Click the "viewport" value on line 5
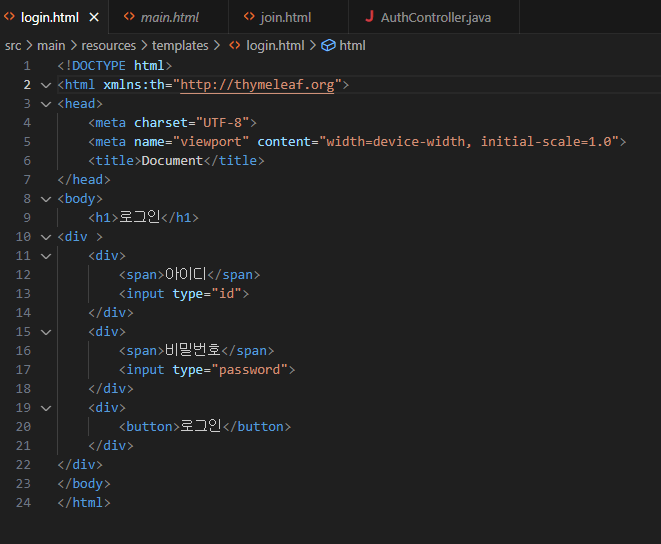The width and height of the screenshot is (661, 544). [211, 142]
